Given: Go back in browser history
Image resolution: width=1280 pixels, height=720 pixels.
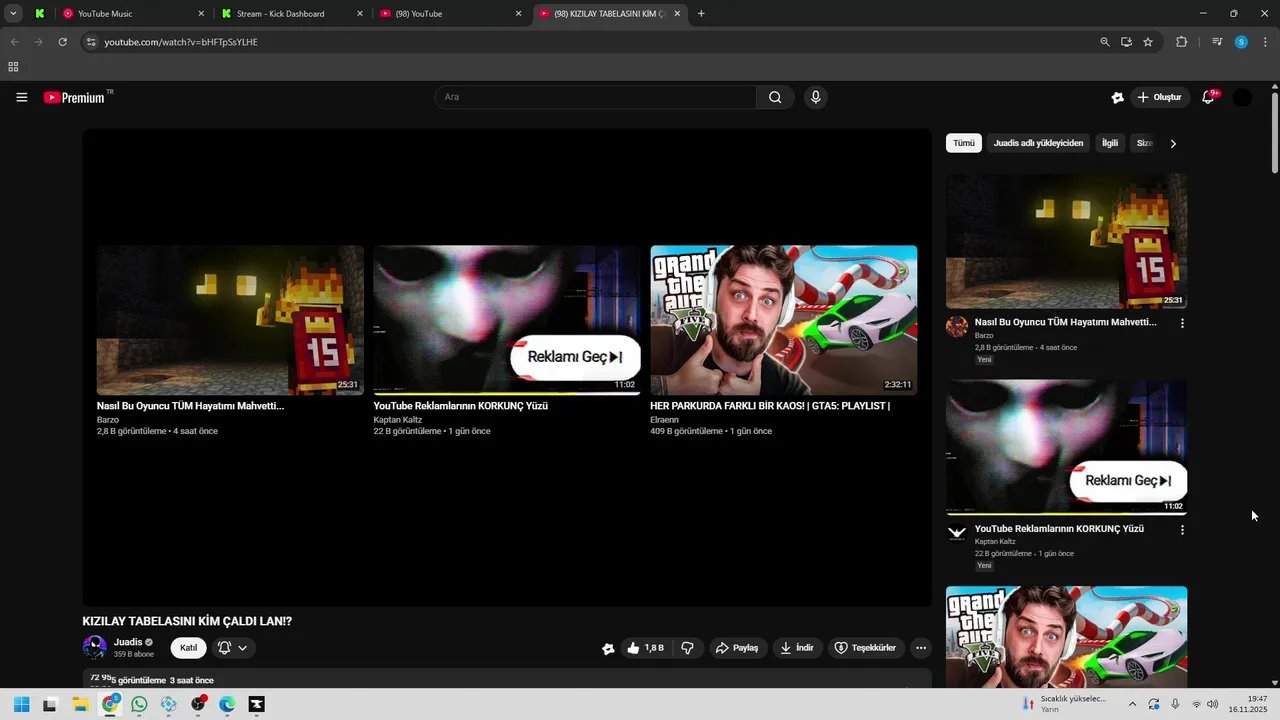Looking at the screenshot, I should [x=14, y=42].
